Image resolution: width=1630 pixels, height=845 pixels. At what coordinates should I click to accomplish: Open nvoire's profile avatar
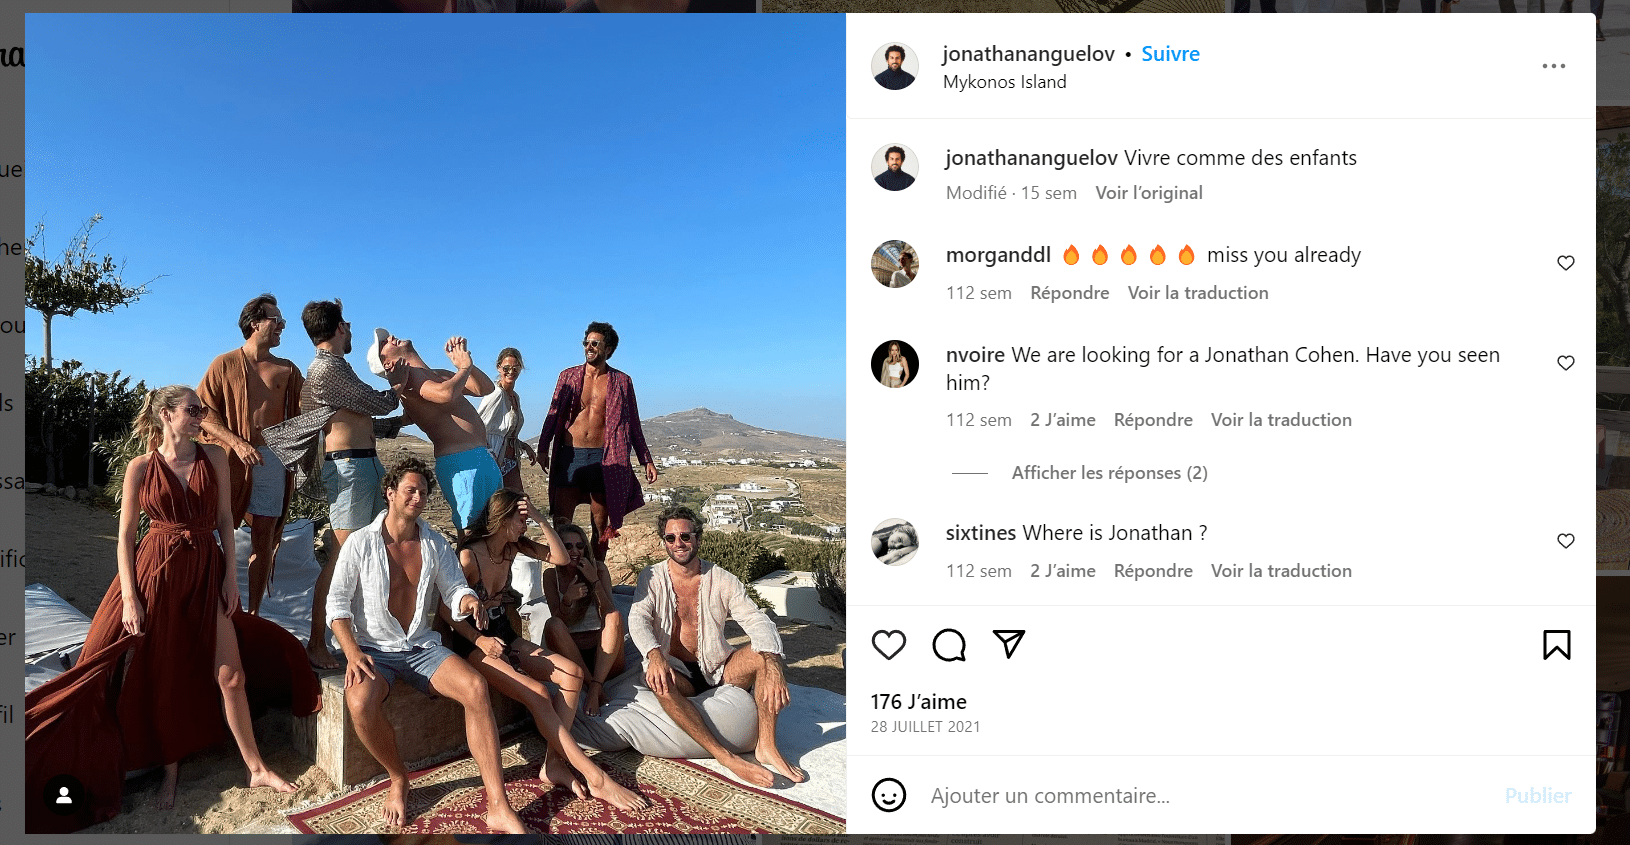click(x=894, y=364)
